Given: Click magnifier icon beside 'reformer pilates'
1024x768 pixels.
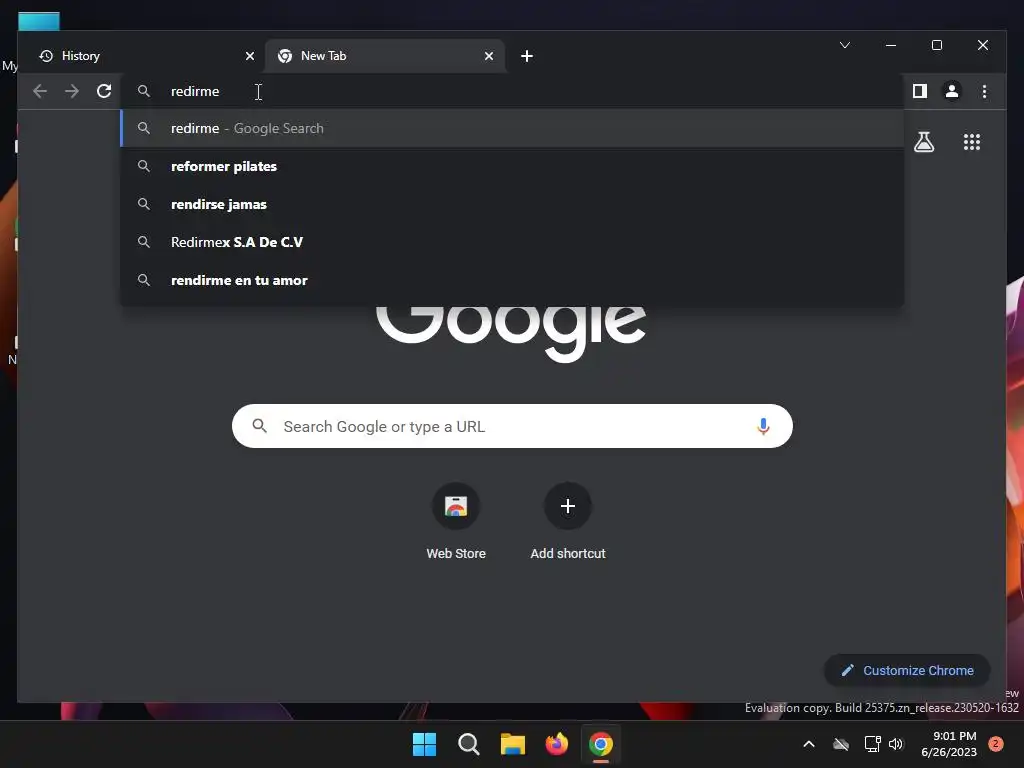Looking at the screenshot, I should (x=144, y=166).
